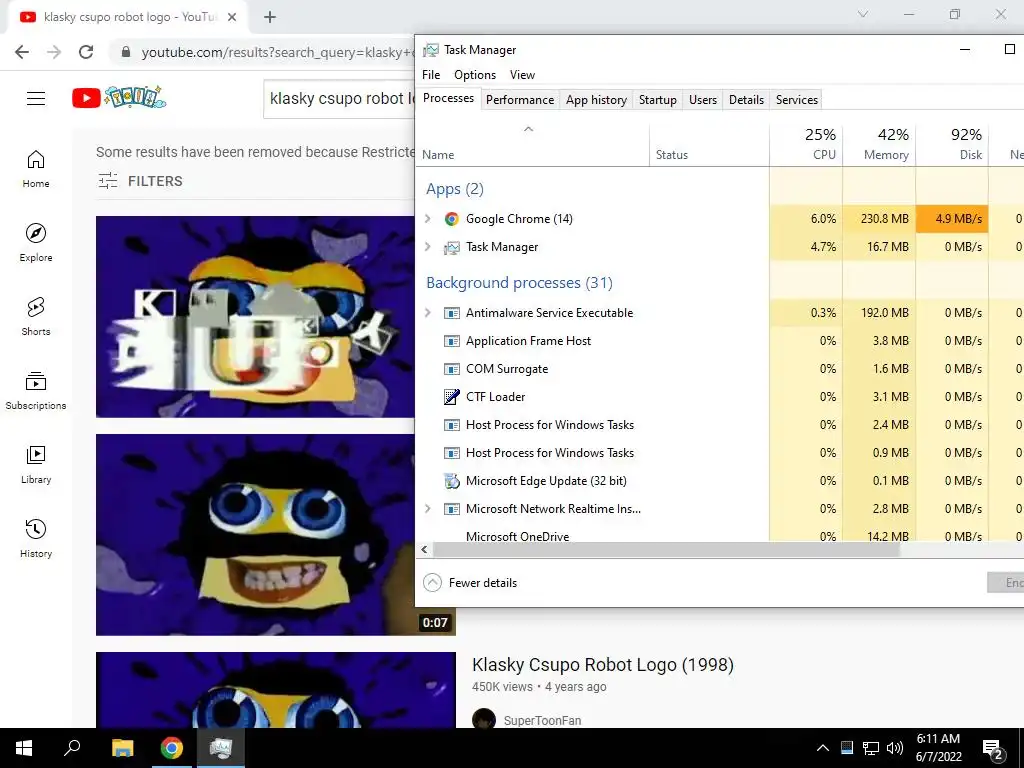1024x768 pixels.
Task: Switch to Services tab
Action: [797, 100]
